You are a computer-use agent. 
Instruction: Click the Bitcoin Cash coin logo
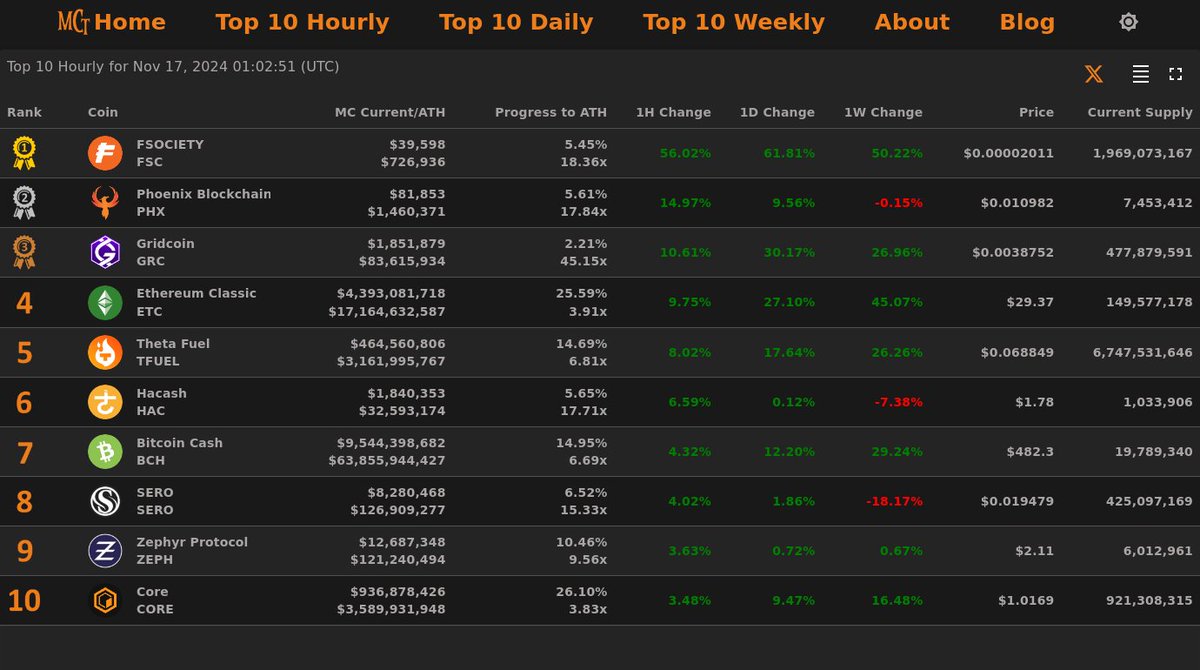(105, 451)
